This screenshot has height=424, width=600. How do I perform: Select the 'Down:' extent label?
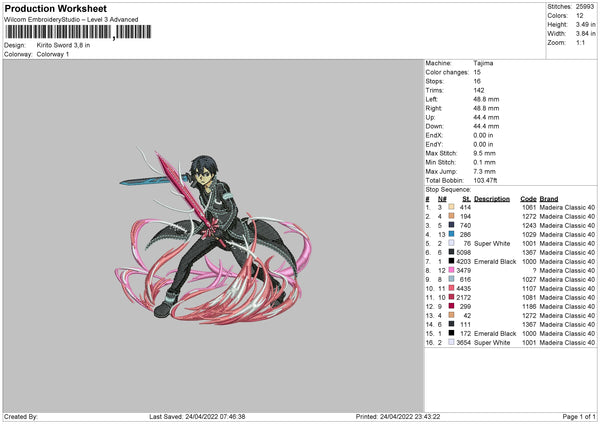tap(434, 126)
